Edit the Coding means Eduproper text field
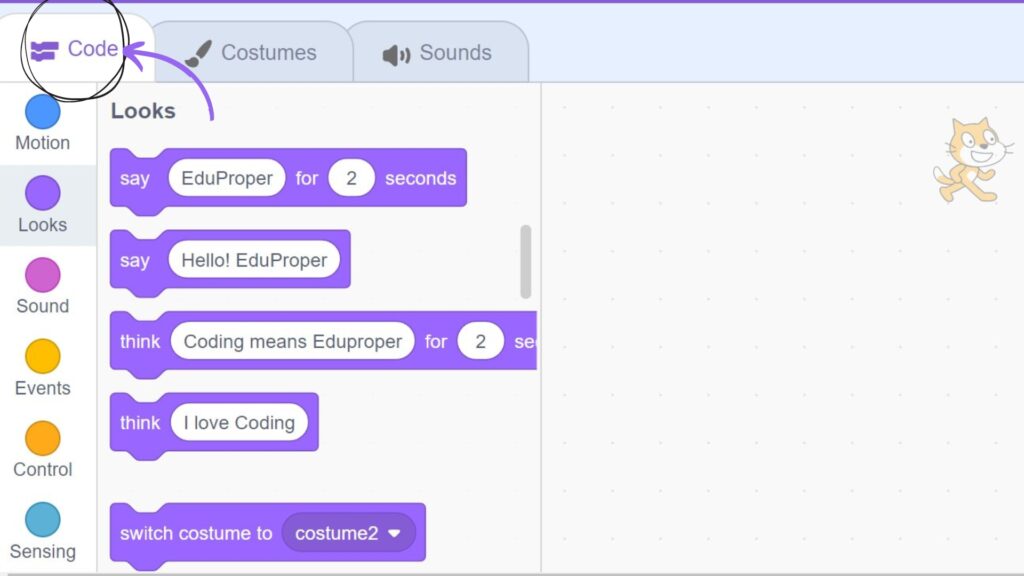 293,342
